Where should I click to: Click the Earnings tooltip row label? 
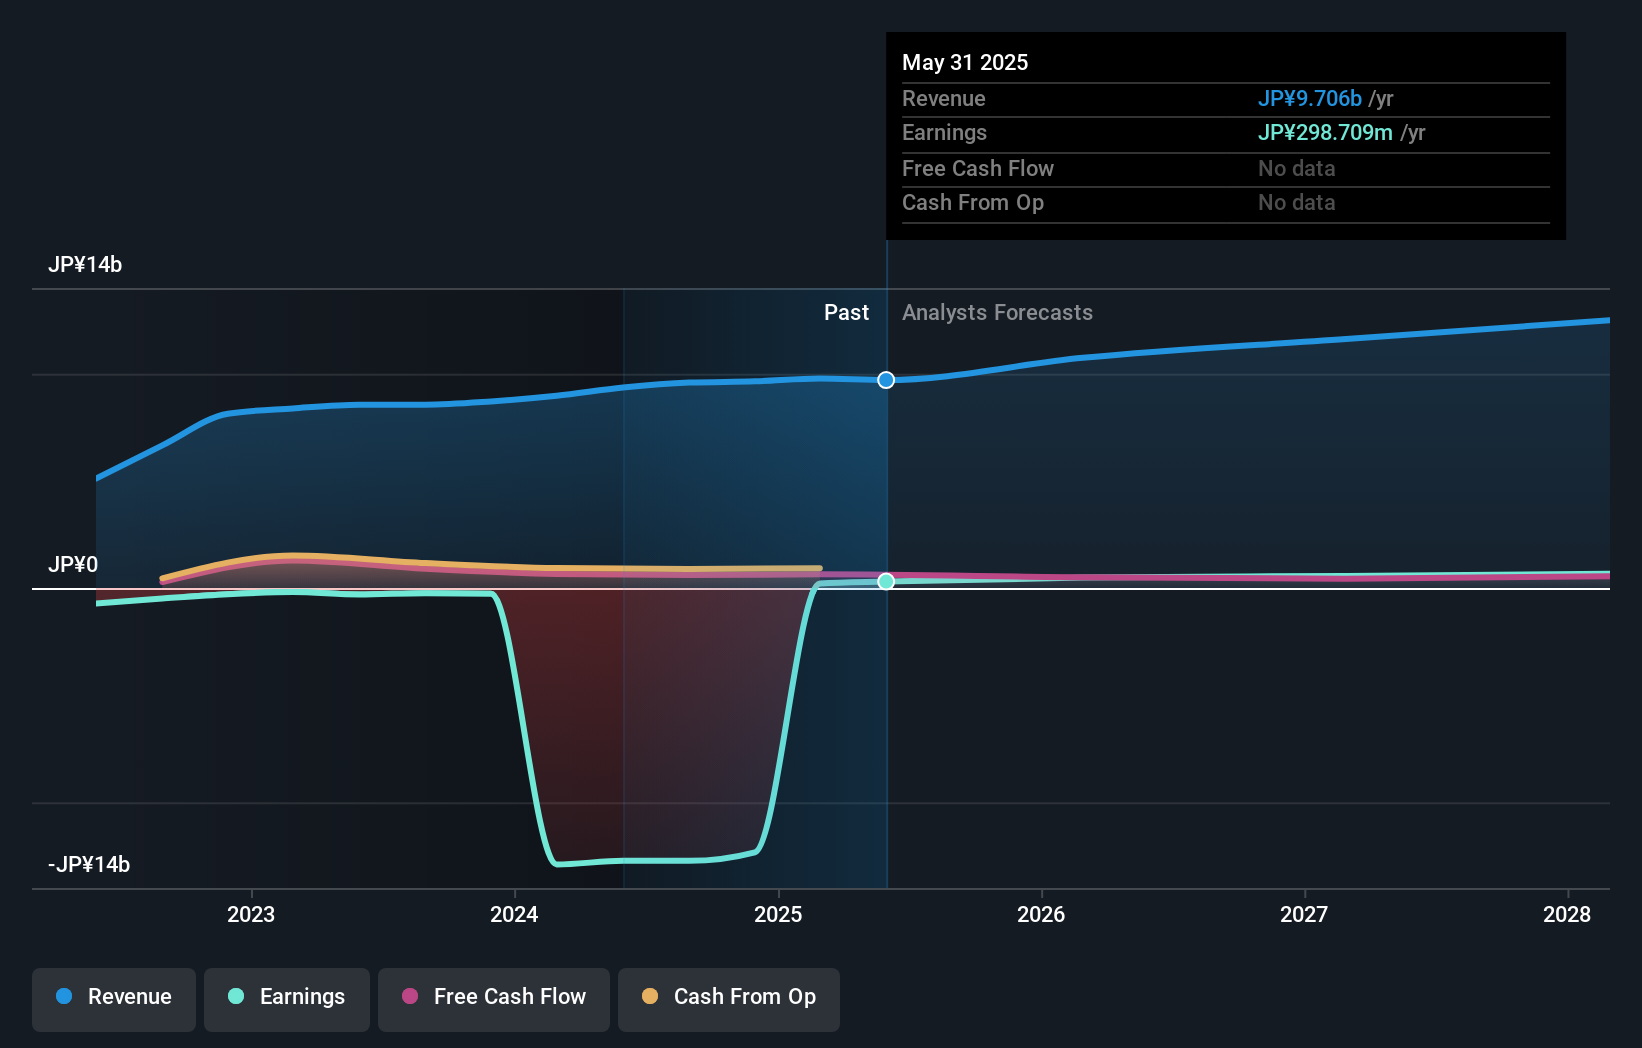(944, 133)
